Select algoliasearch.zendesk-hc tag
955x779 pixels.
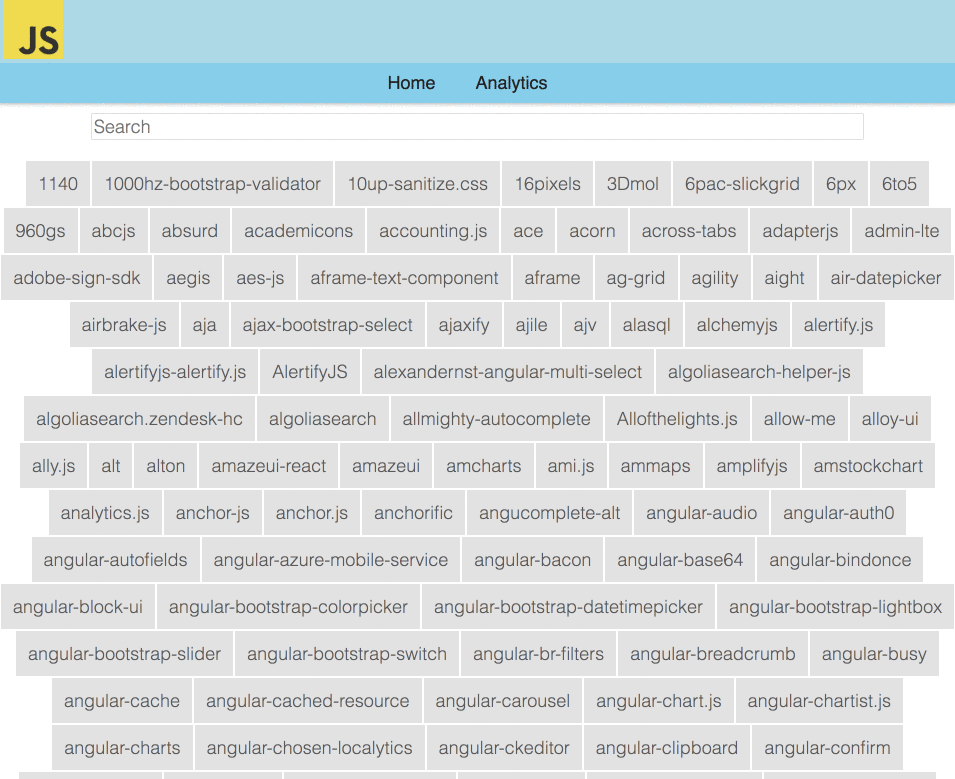[139, 418]
